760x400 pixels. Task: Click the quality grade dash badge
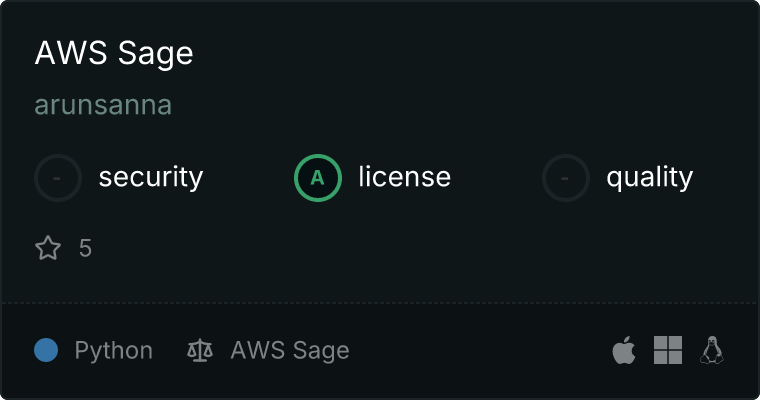[566, 178]
